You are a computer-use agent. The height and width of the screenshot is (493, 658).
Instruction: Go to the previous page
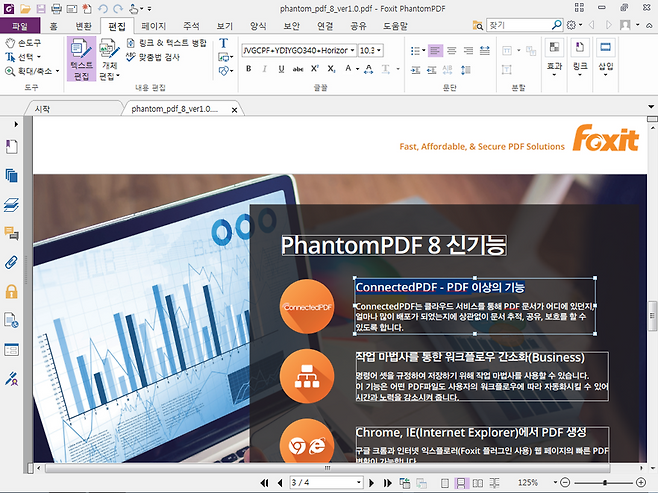280,483
